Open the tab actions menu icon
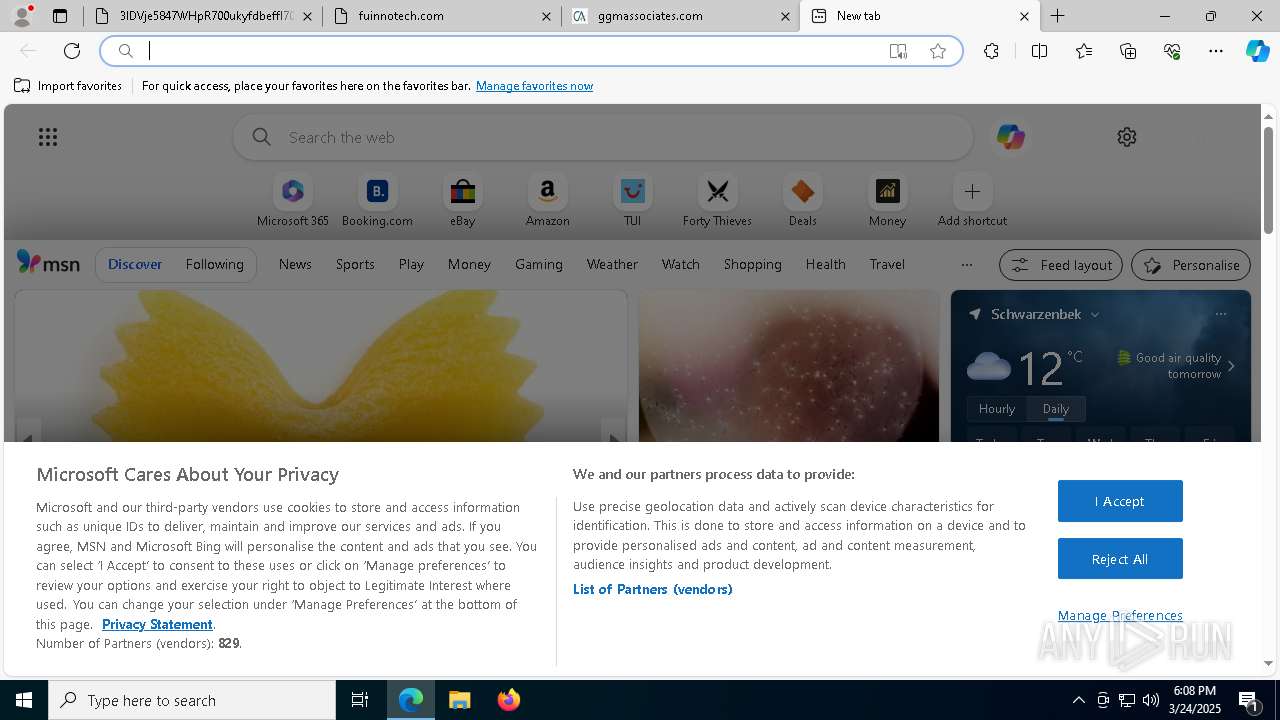This screenshot has width=1280, height=720. (60, 16)
